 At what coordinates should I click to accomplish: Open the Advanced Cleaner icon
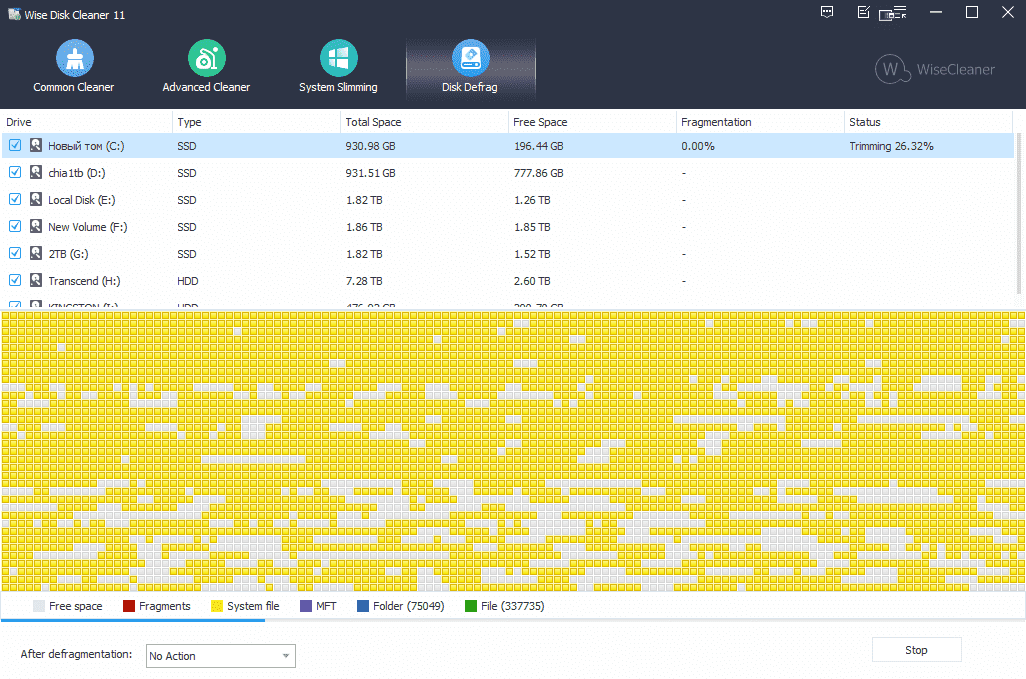pos(207,58)
